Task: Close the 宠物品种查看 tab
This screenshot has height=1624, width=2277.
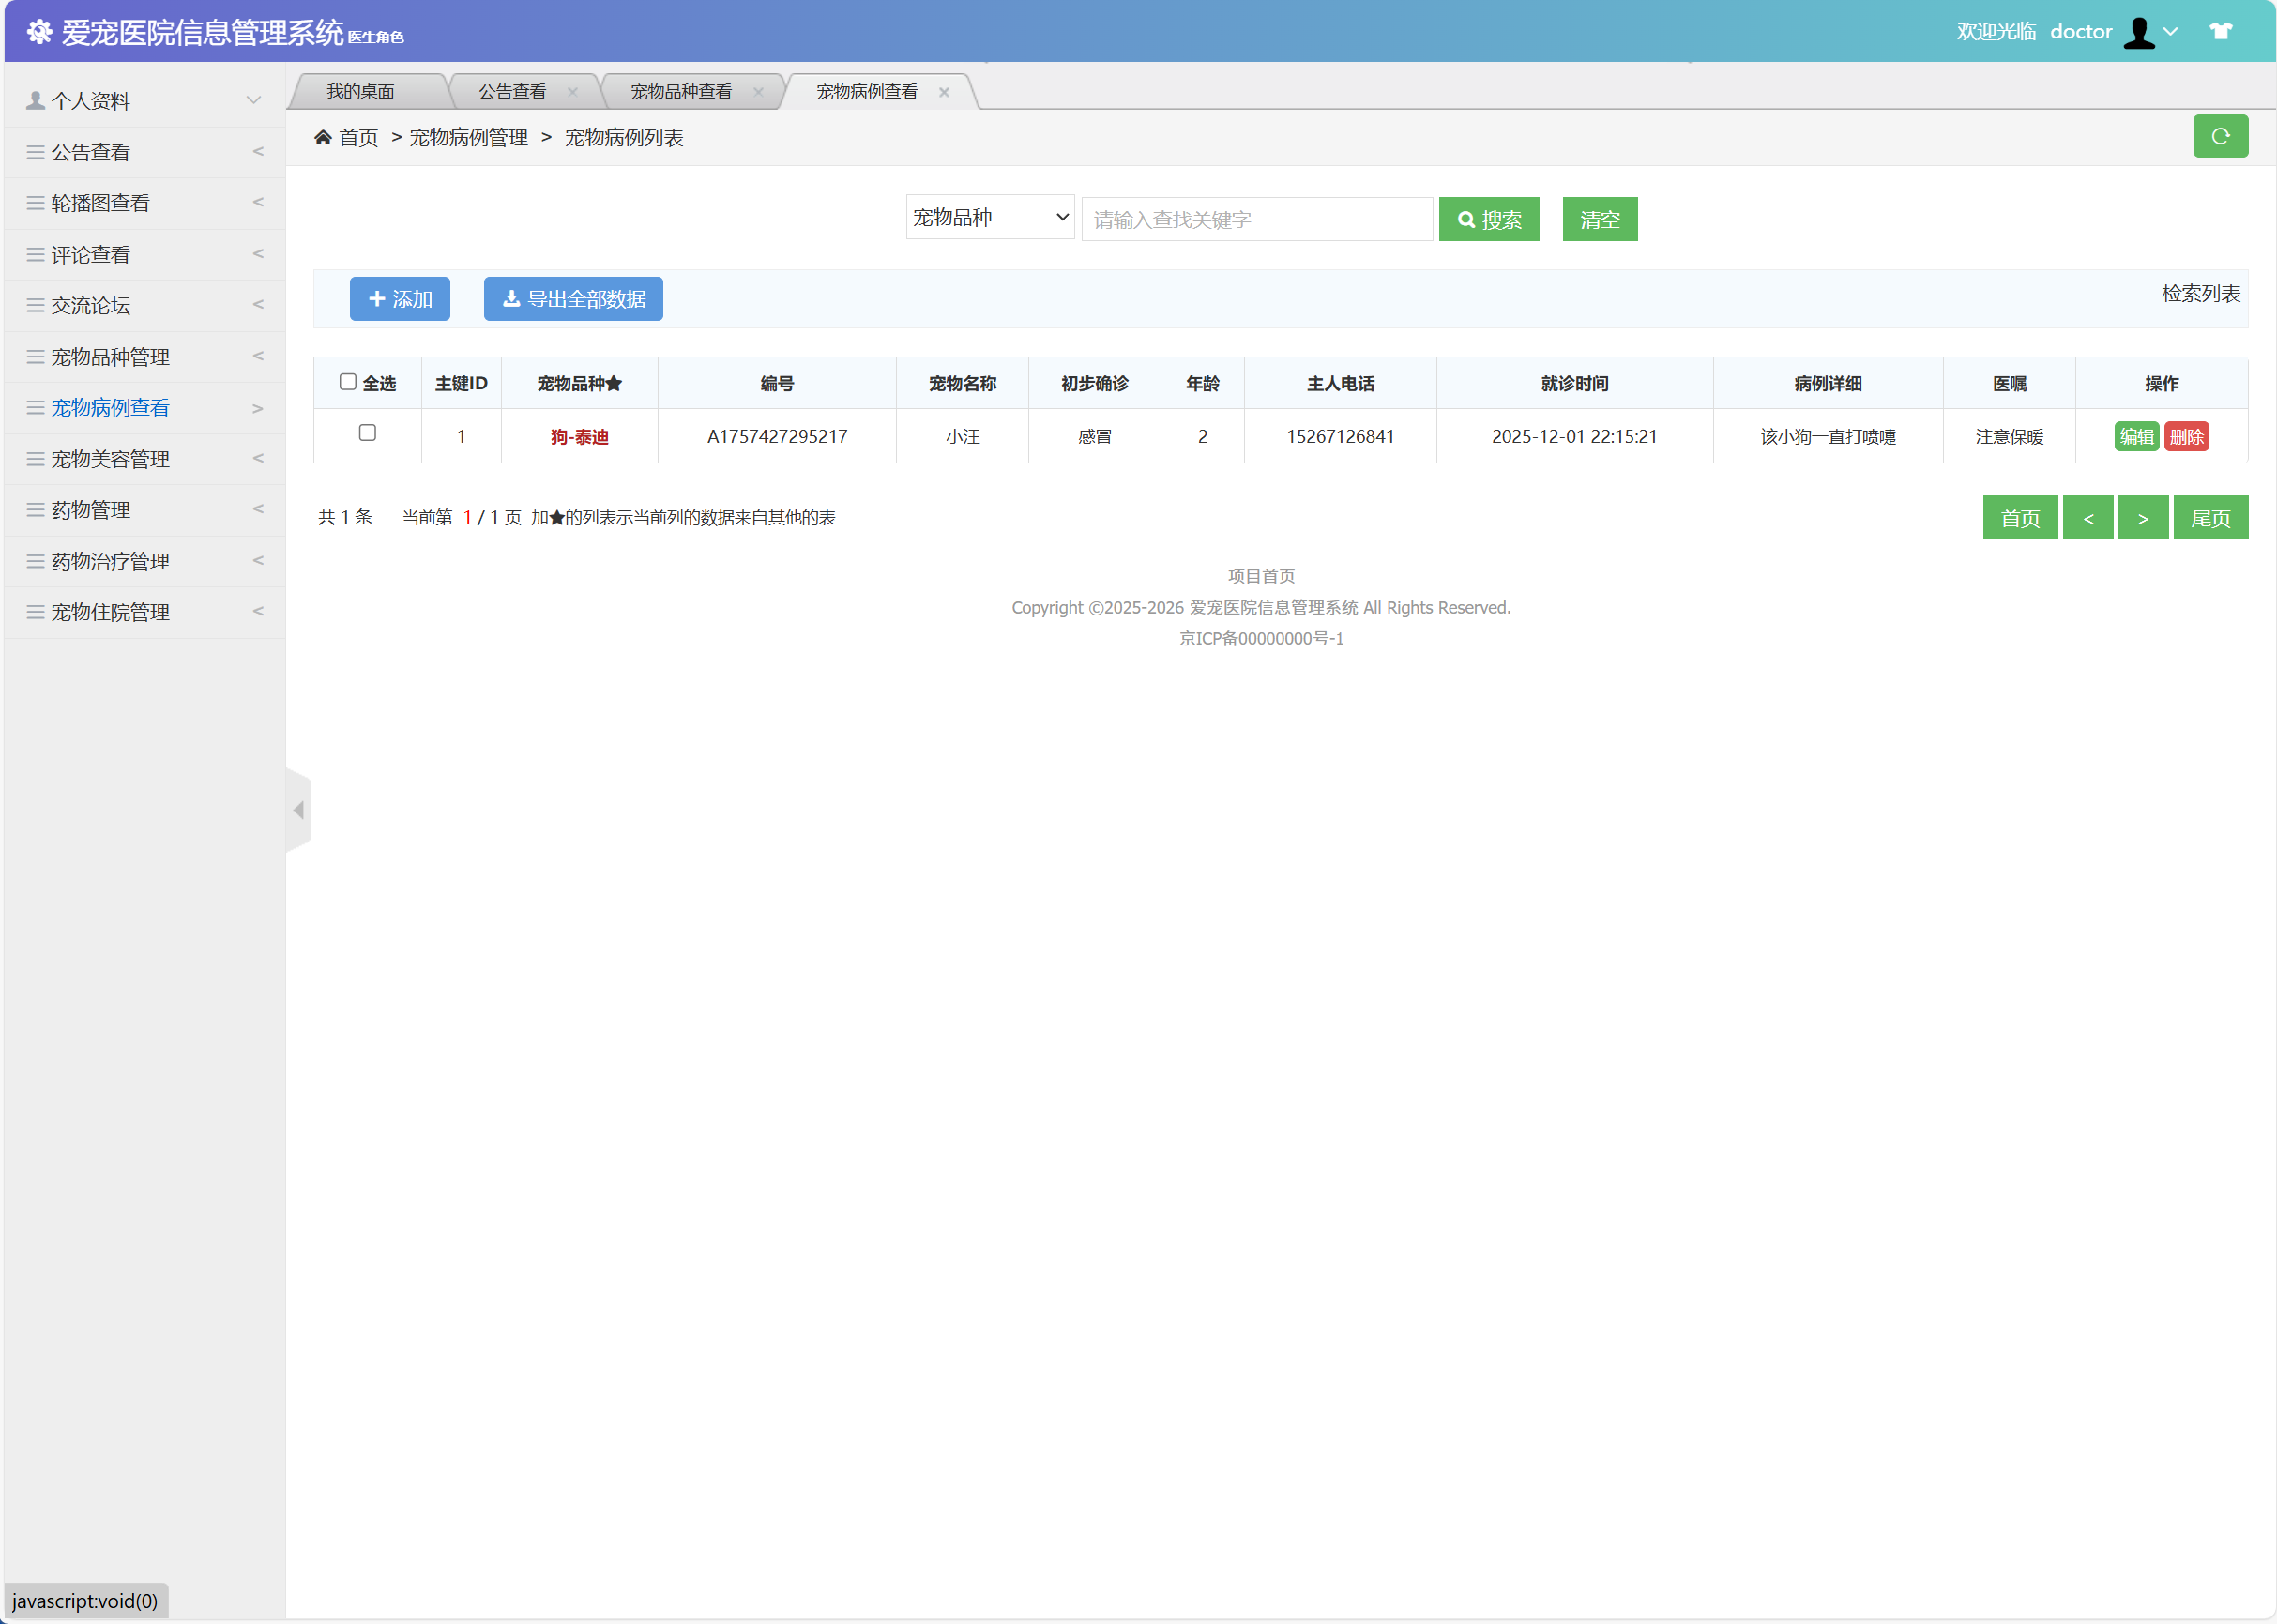Action: (758, 92)
